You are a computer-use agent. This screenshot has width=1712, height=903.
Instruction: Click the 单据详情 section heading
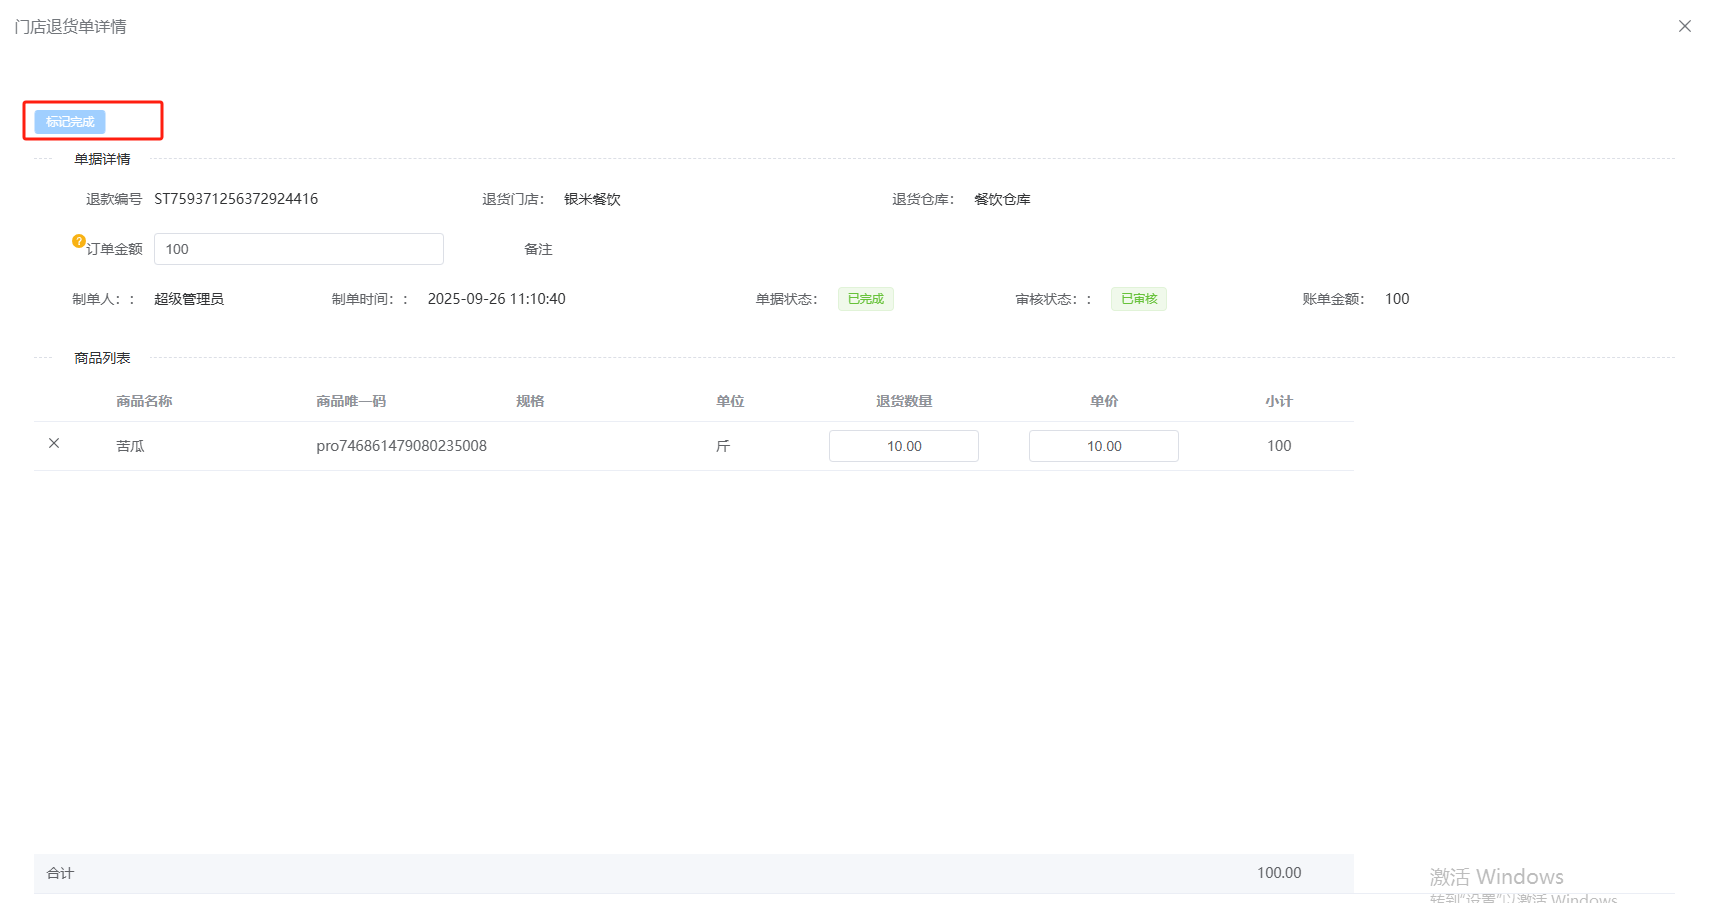point(102,159)
